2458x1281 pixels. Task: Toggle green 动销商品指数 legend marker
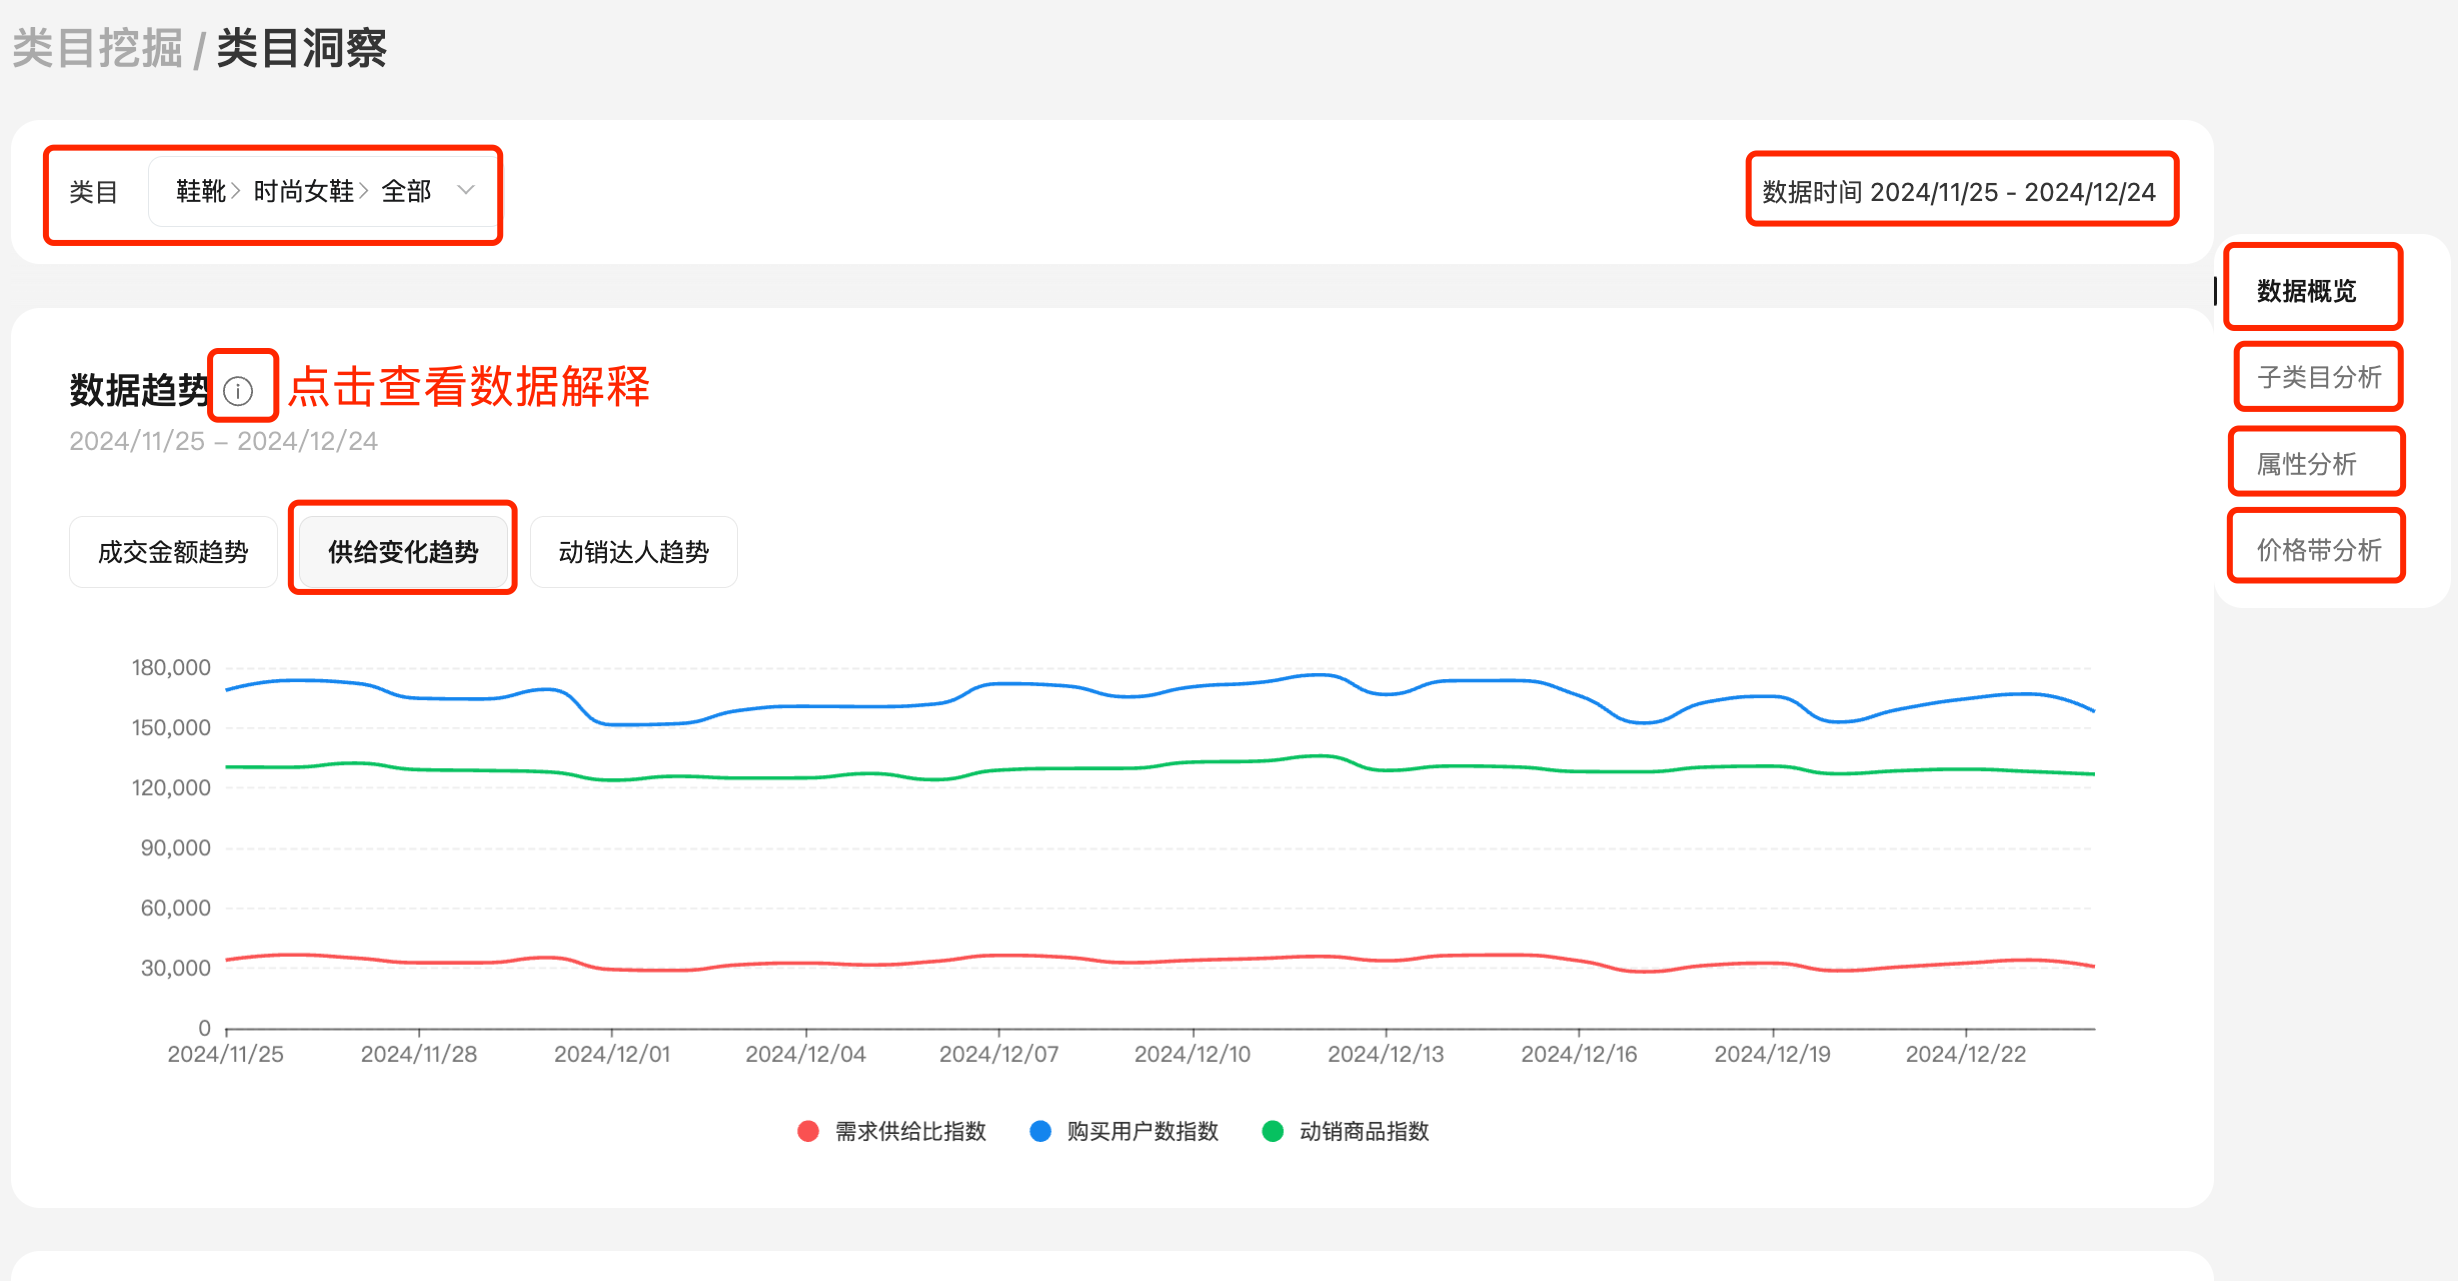click(x=1272, y=1131)
